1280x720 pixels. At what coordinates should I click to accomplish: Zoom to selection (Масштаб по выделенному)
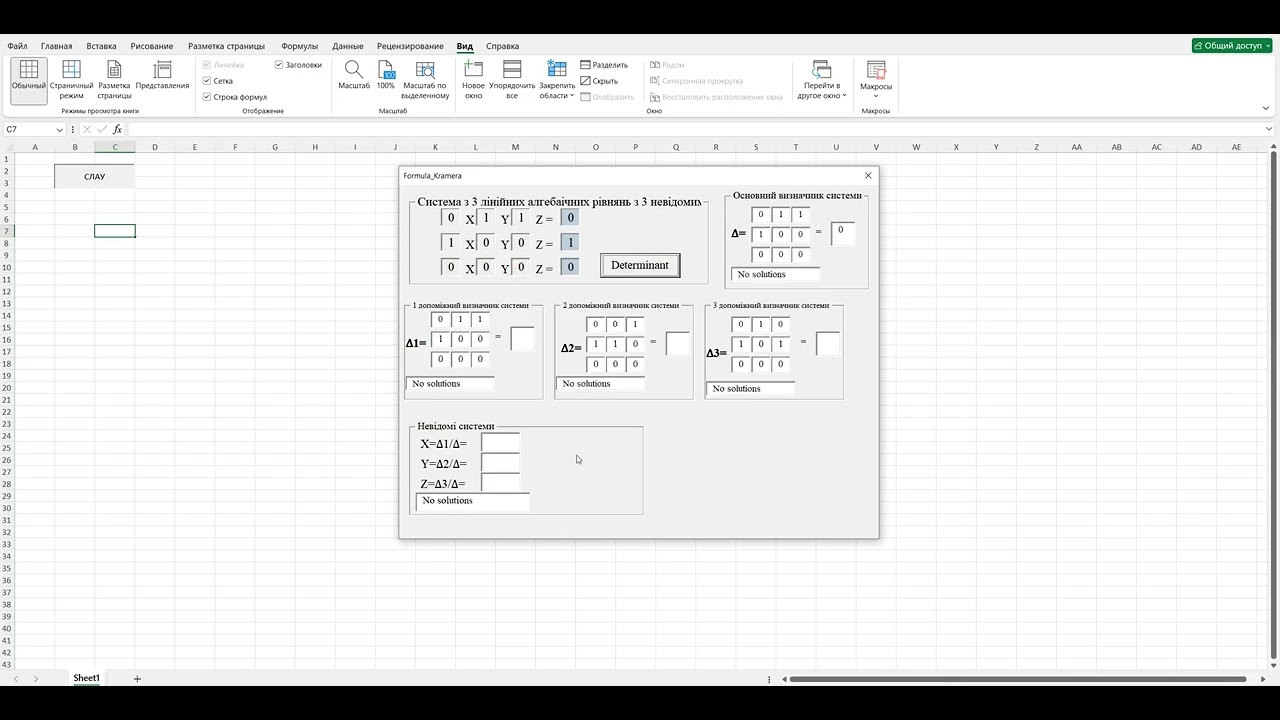tap(426, 79)
